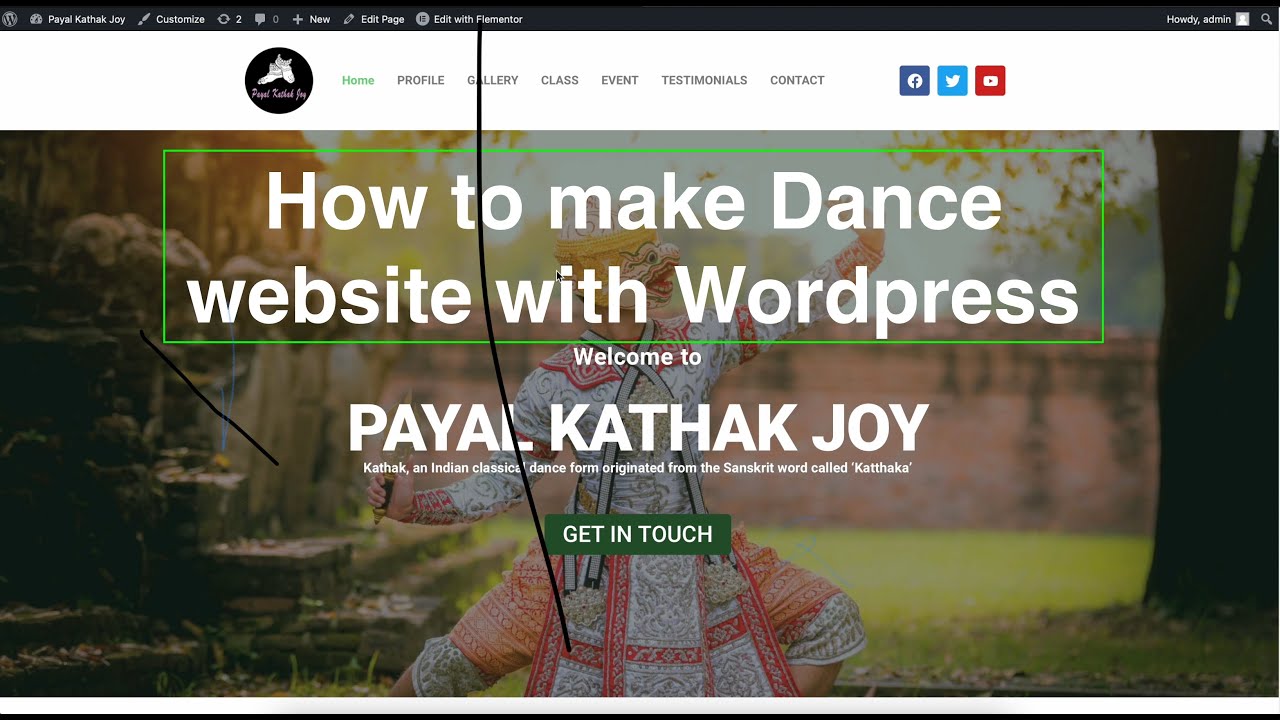This screenshot has height=720, width=1280.
Task: Click Edit Page in the admin bar
Action: point(374,19)
